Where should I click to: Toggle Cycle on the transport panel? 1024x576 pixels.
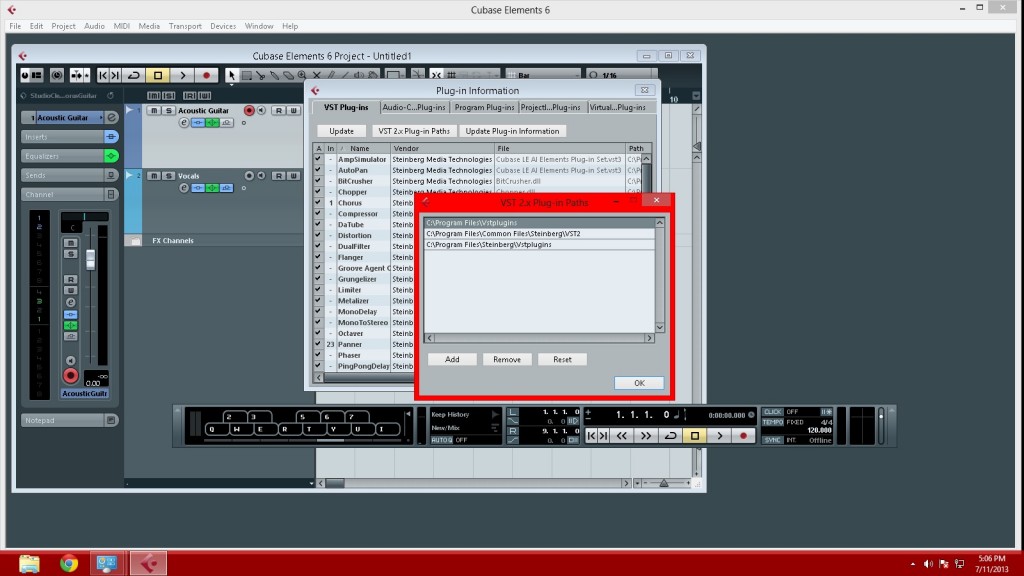coord(670,436)
